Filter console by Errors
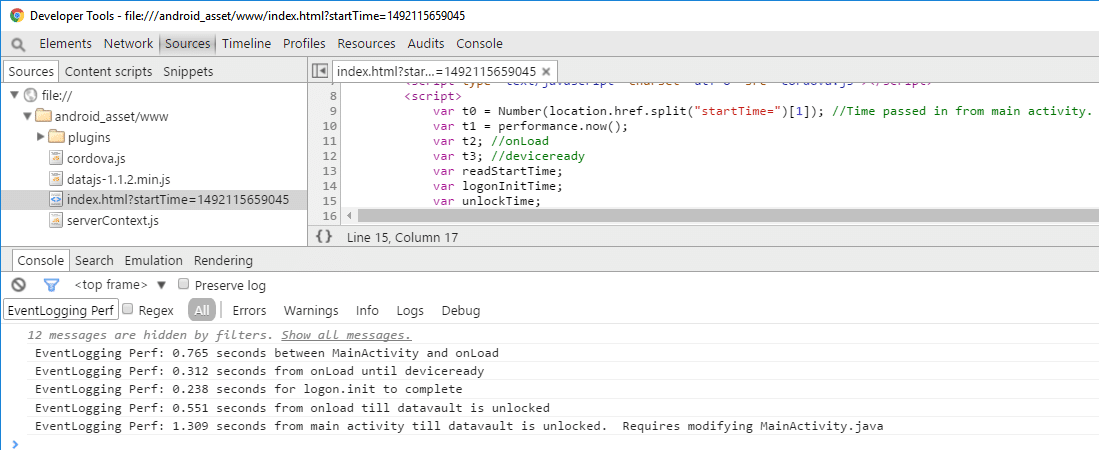 (x=250, y=310)
